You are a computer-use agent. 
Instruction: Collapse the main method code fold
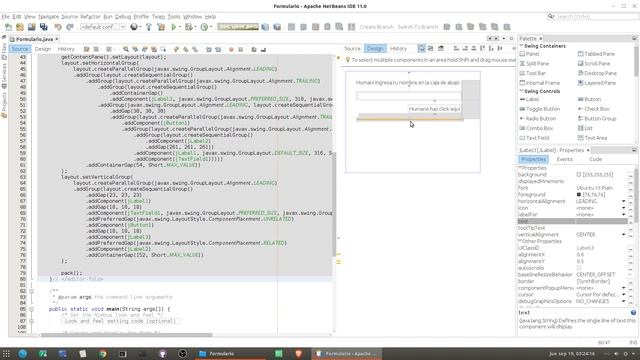coord(31,309)
